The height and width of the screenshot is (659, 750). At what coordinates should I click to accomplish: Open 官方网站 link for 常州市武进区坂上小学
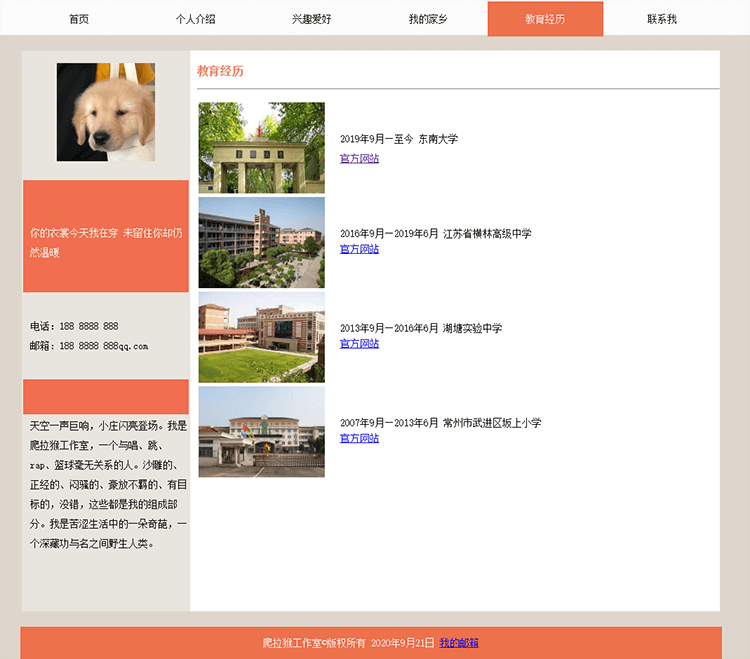[359, 438]
